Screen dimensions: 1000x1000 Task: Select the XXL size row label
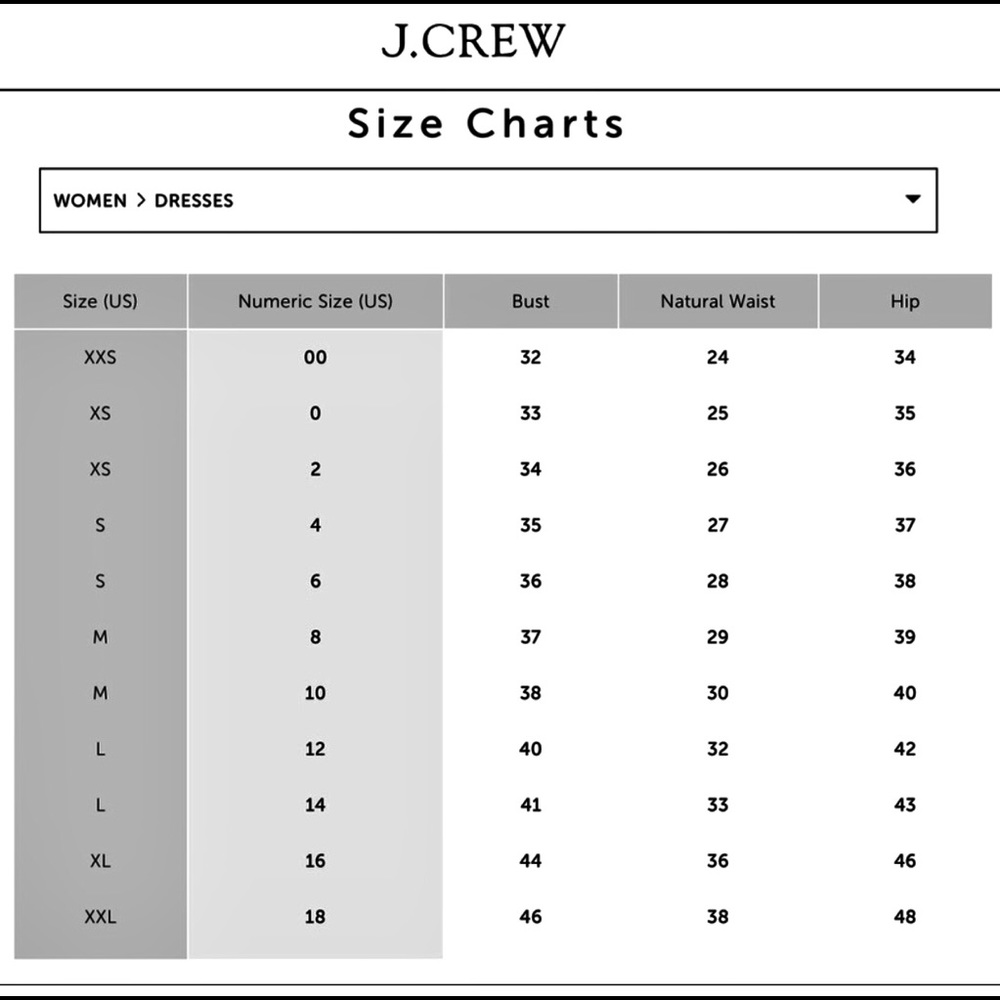pos(100,917)
